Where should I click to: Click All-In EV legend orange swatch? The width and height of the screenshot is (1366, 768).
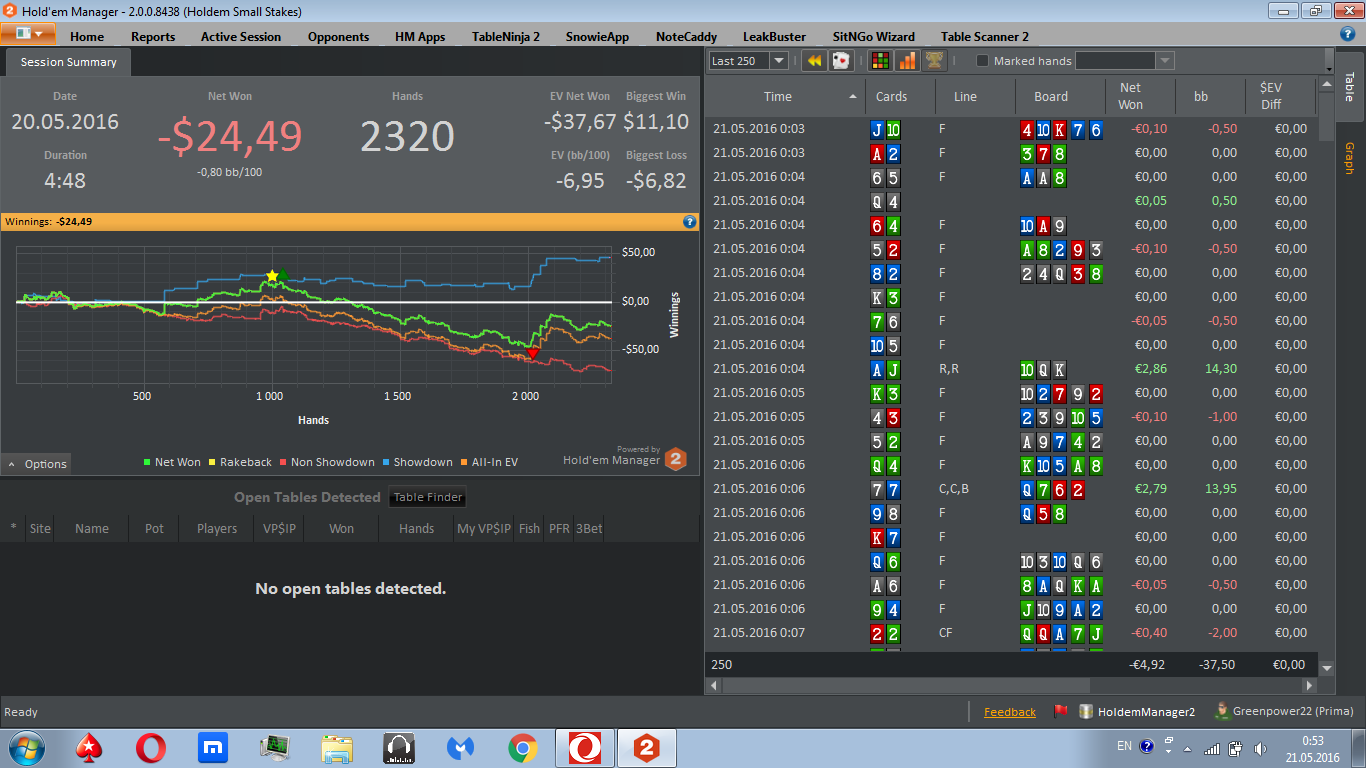464,462
